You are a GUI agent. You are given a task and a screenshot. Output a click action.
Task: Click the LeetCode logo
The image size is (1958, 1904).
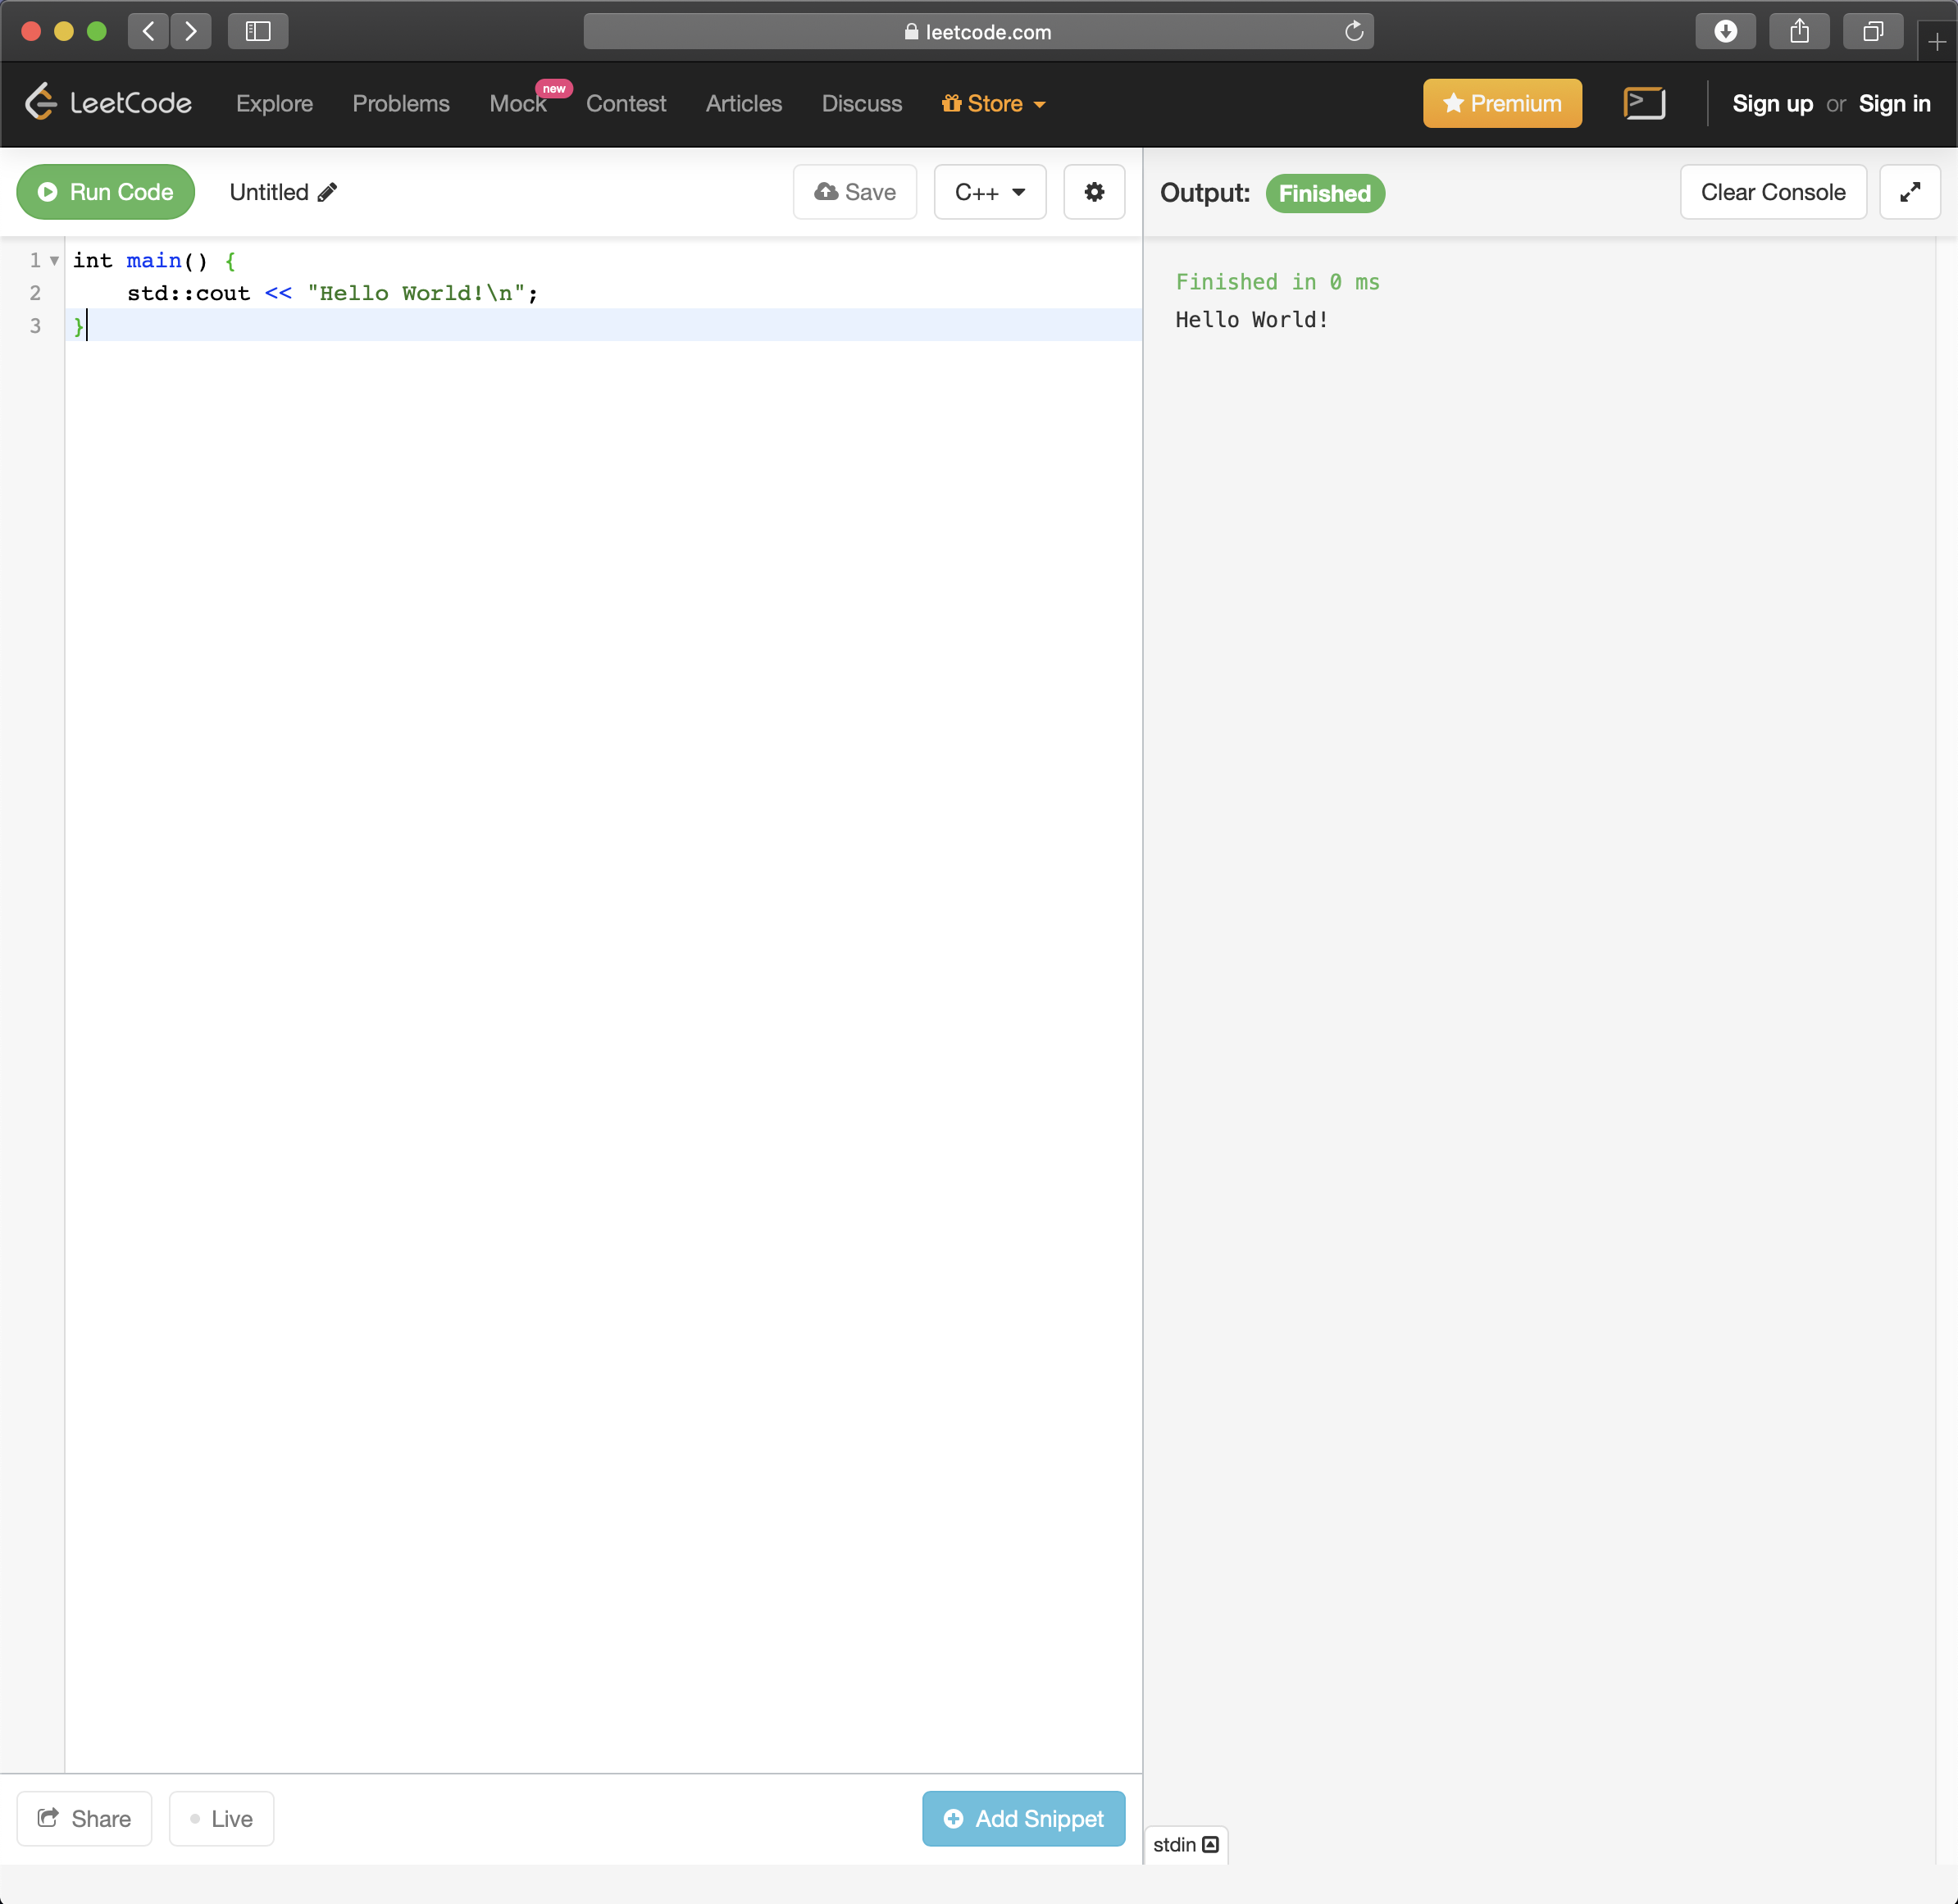(108, 103)
